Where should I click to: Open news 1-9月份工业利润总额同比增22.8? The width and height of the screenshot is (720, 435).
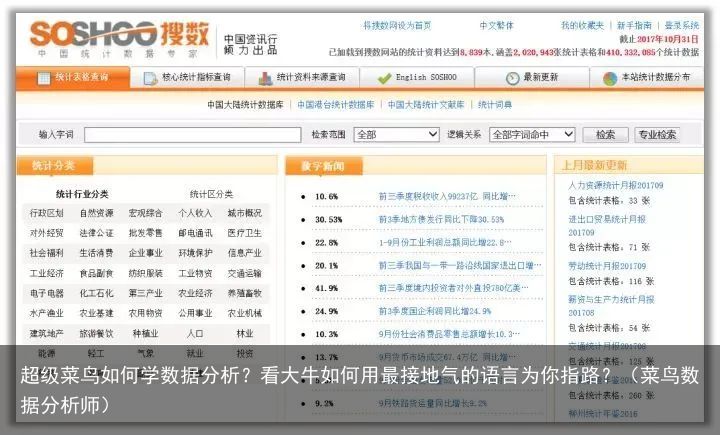pyautogui.click(x=445, y=243)
